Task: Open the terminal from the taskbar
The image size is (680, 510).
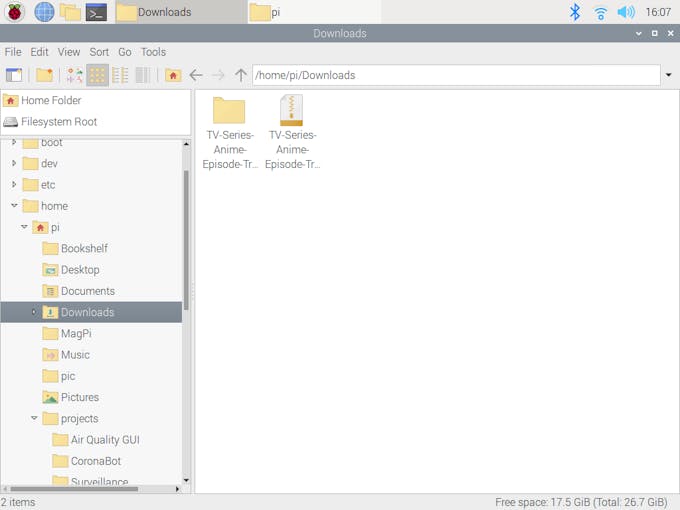Action: click(96, 13)
